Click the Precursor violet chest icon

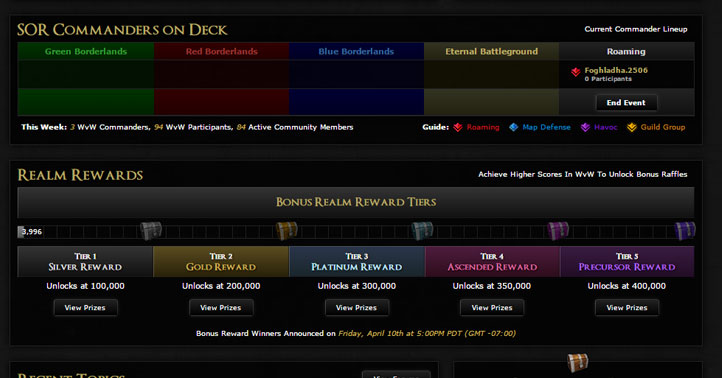[x=685, y=231]
